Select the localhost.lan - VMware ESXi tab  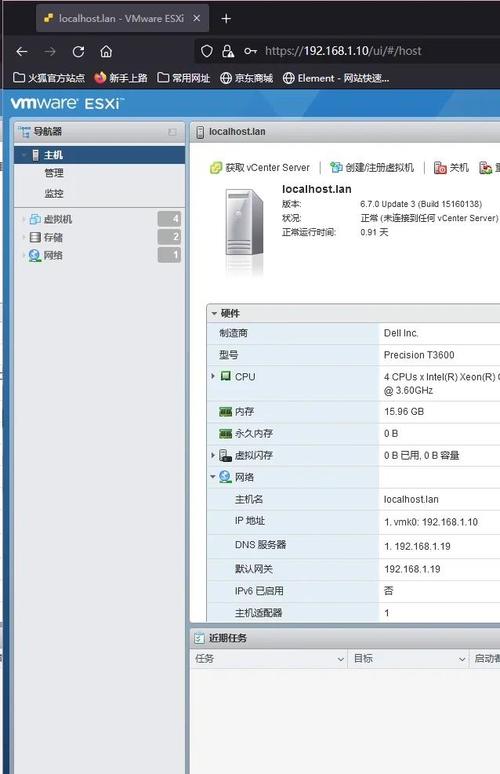122,18
